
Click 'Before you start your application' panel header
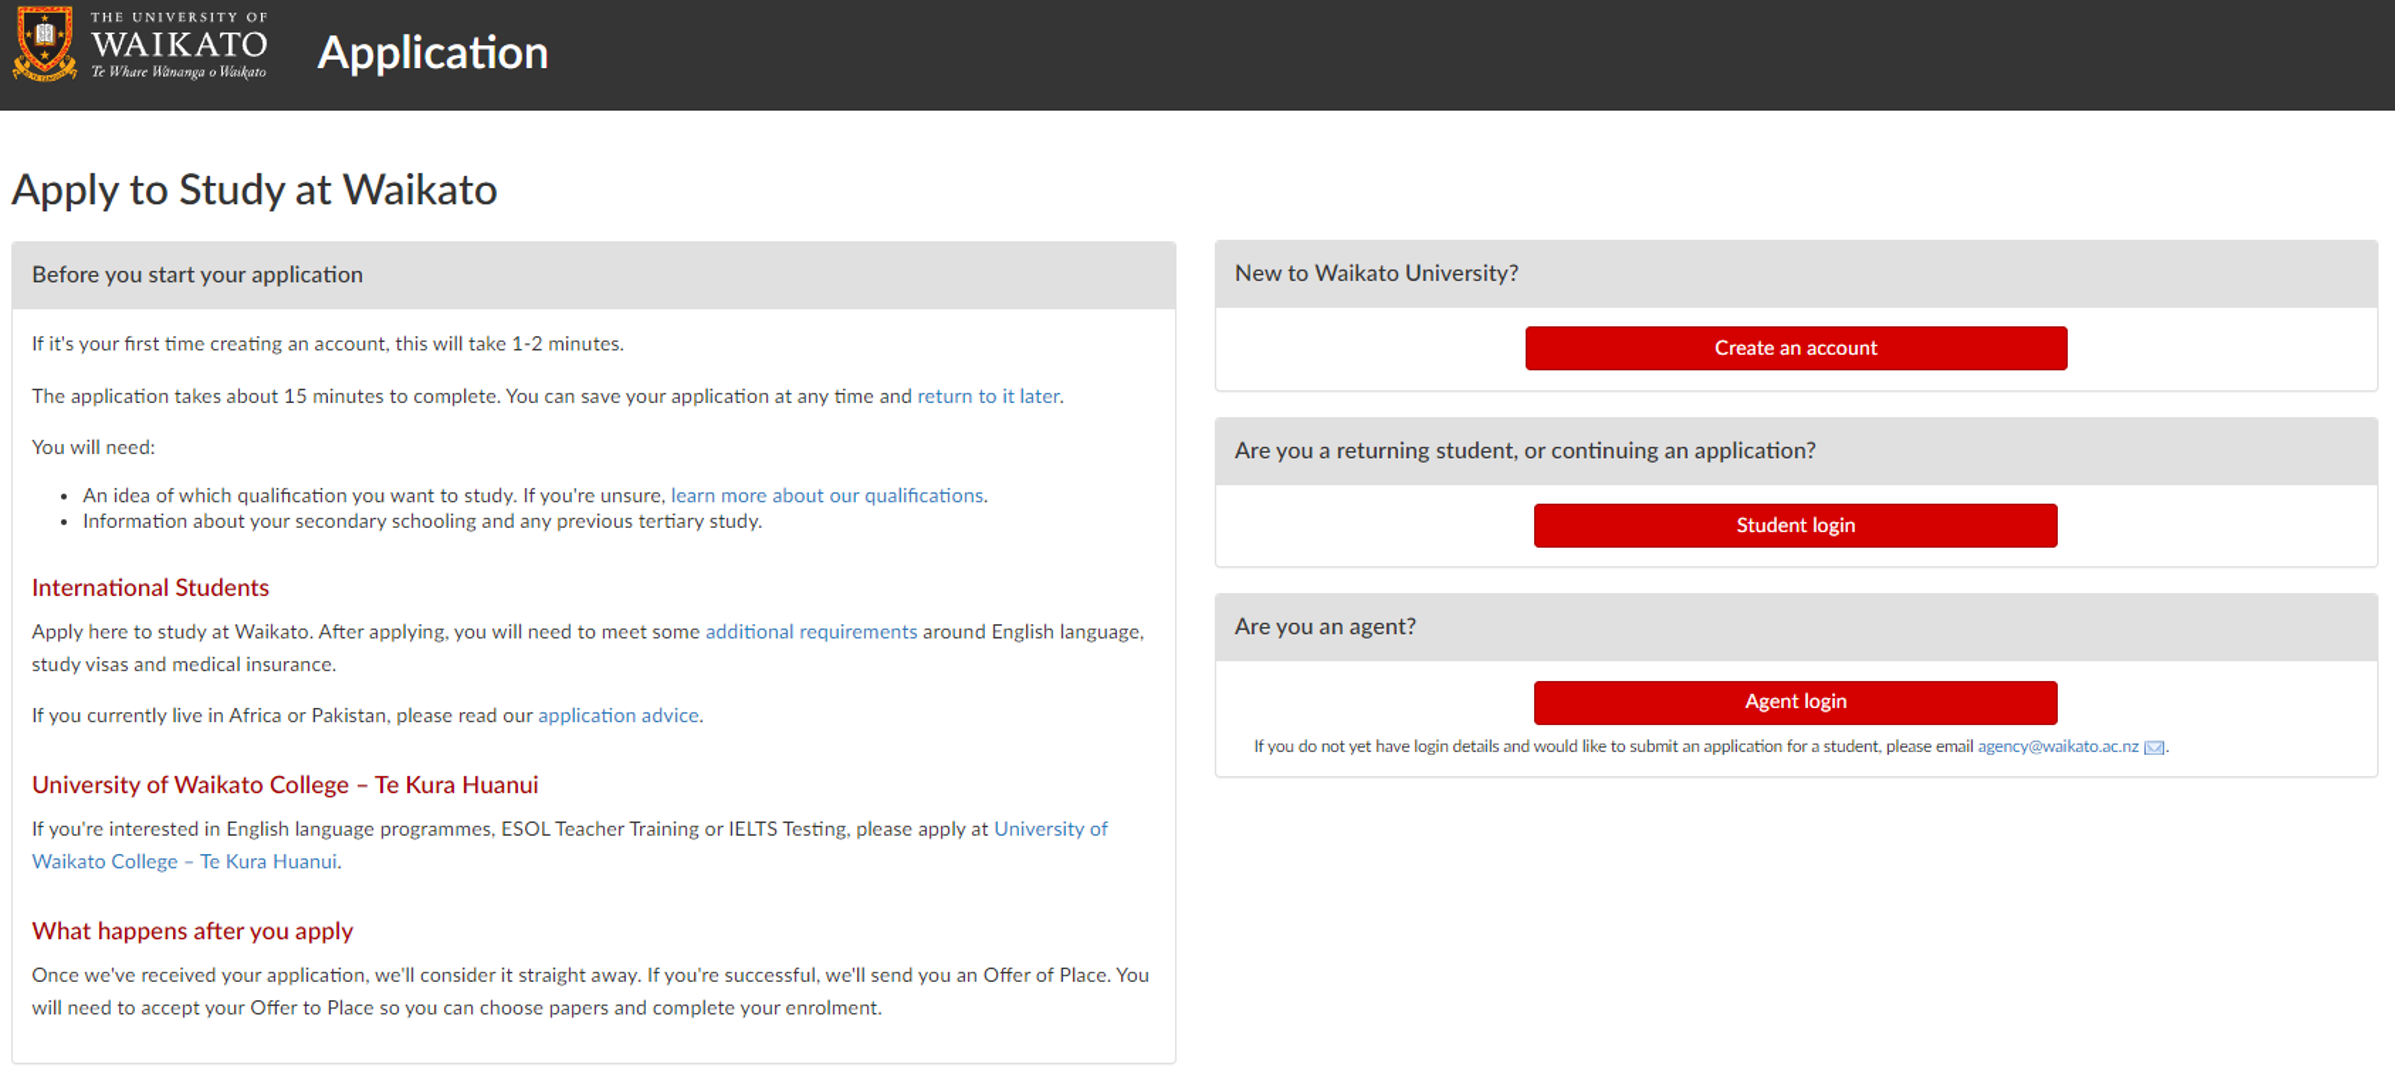(x=594, y=275)
